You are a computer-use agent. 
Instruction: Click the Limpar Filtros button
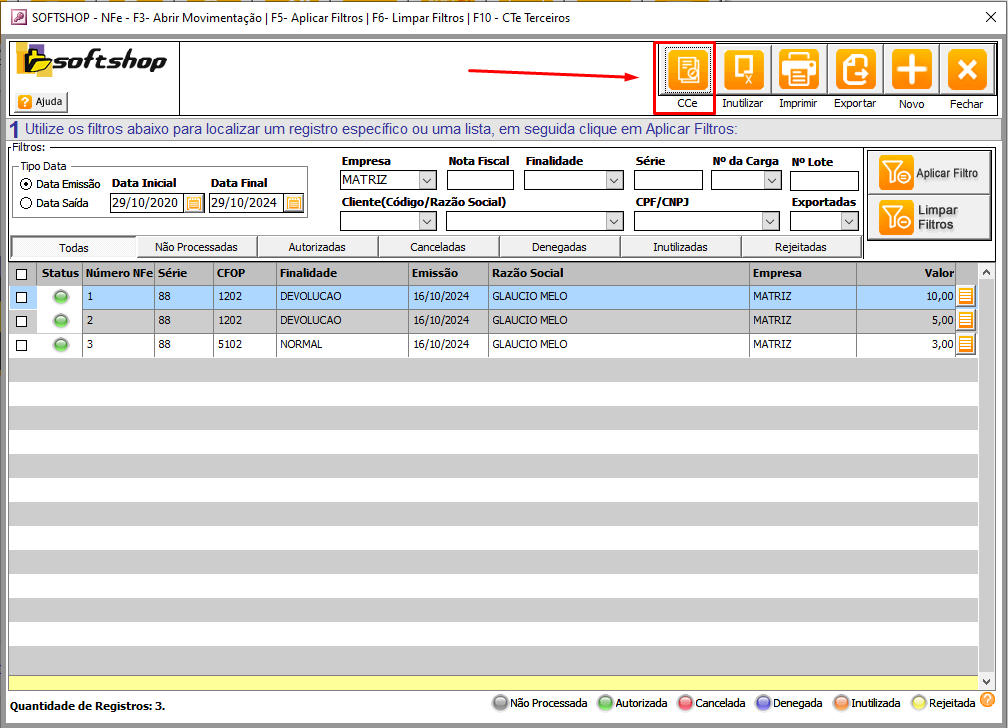click(929, 217)
